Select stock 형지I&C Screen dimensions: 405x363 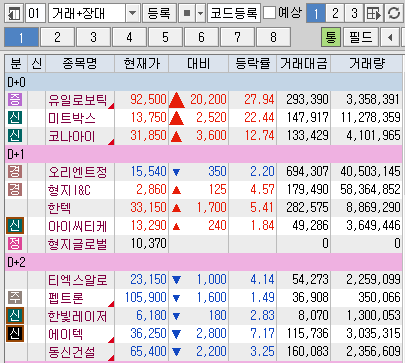(x=69, y=190)
